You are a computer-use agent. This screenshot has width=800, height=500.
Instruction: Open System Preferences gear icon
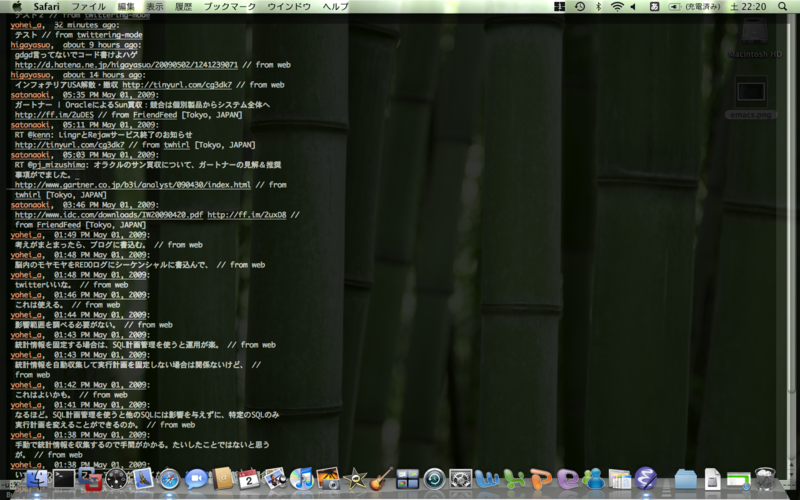(x=460, y=480)
